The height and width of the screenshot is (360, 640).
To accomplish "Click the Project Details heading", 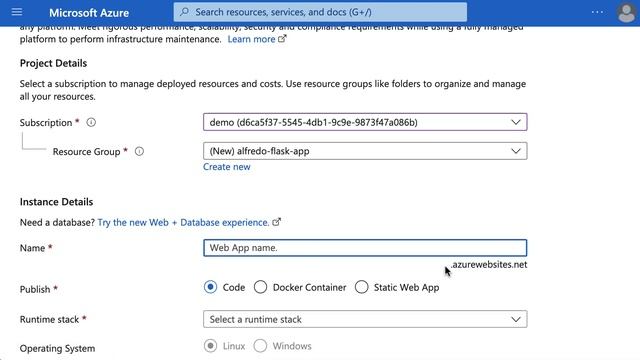I will (x=53, y=63).
